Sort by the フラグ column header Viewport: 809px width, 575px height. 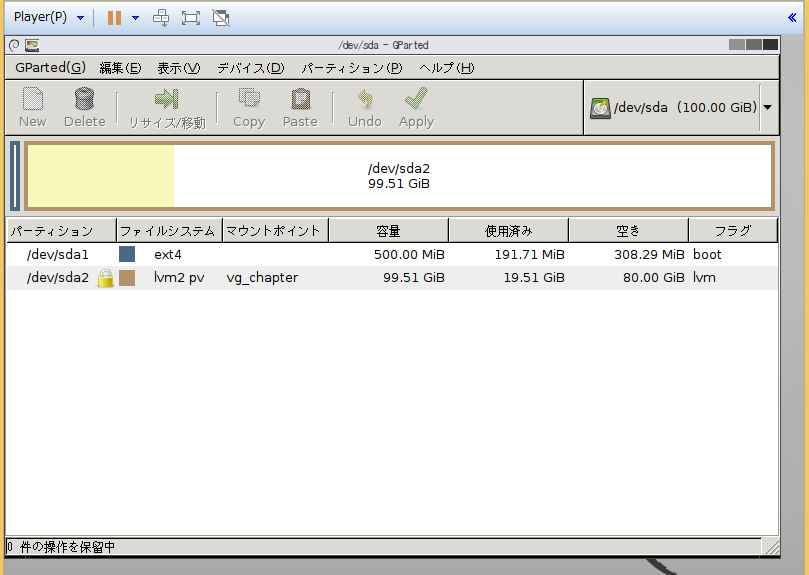pos(733,231)
